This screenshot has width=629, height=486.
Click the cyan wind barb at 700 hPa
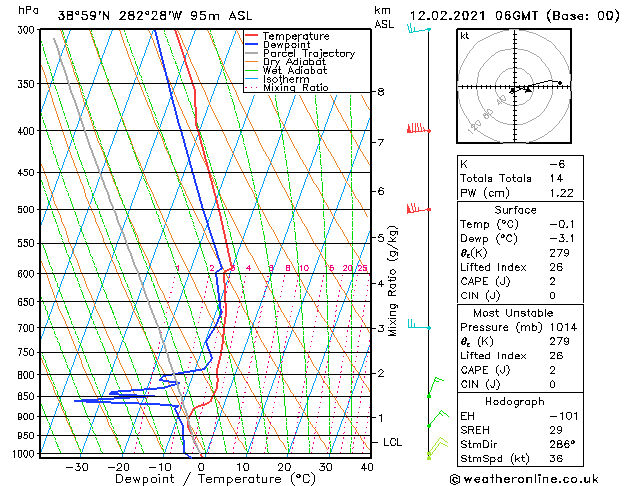[419, 324]
